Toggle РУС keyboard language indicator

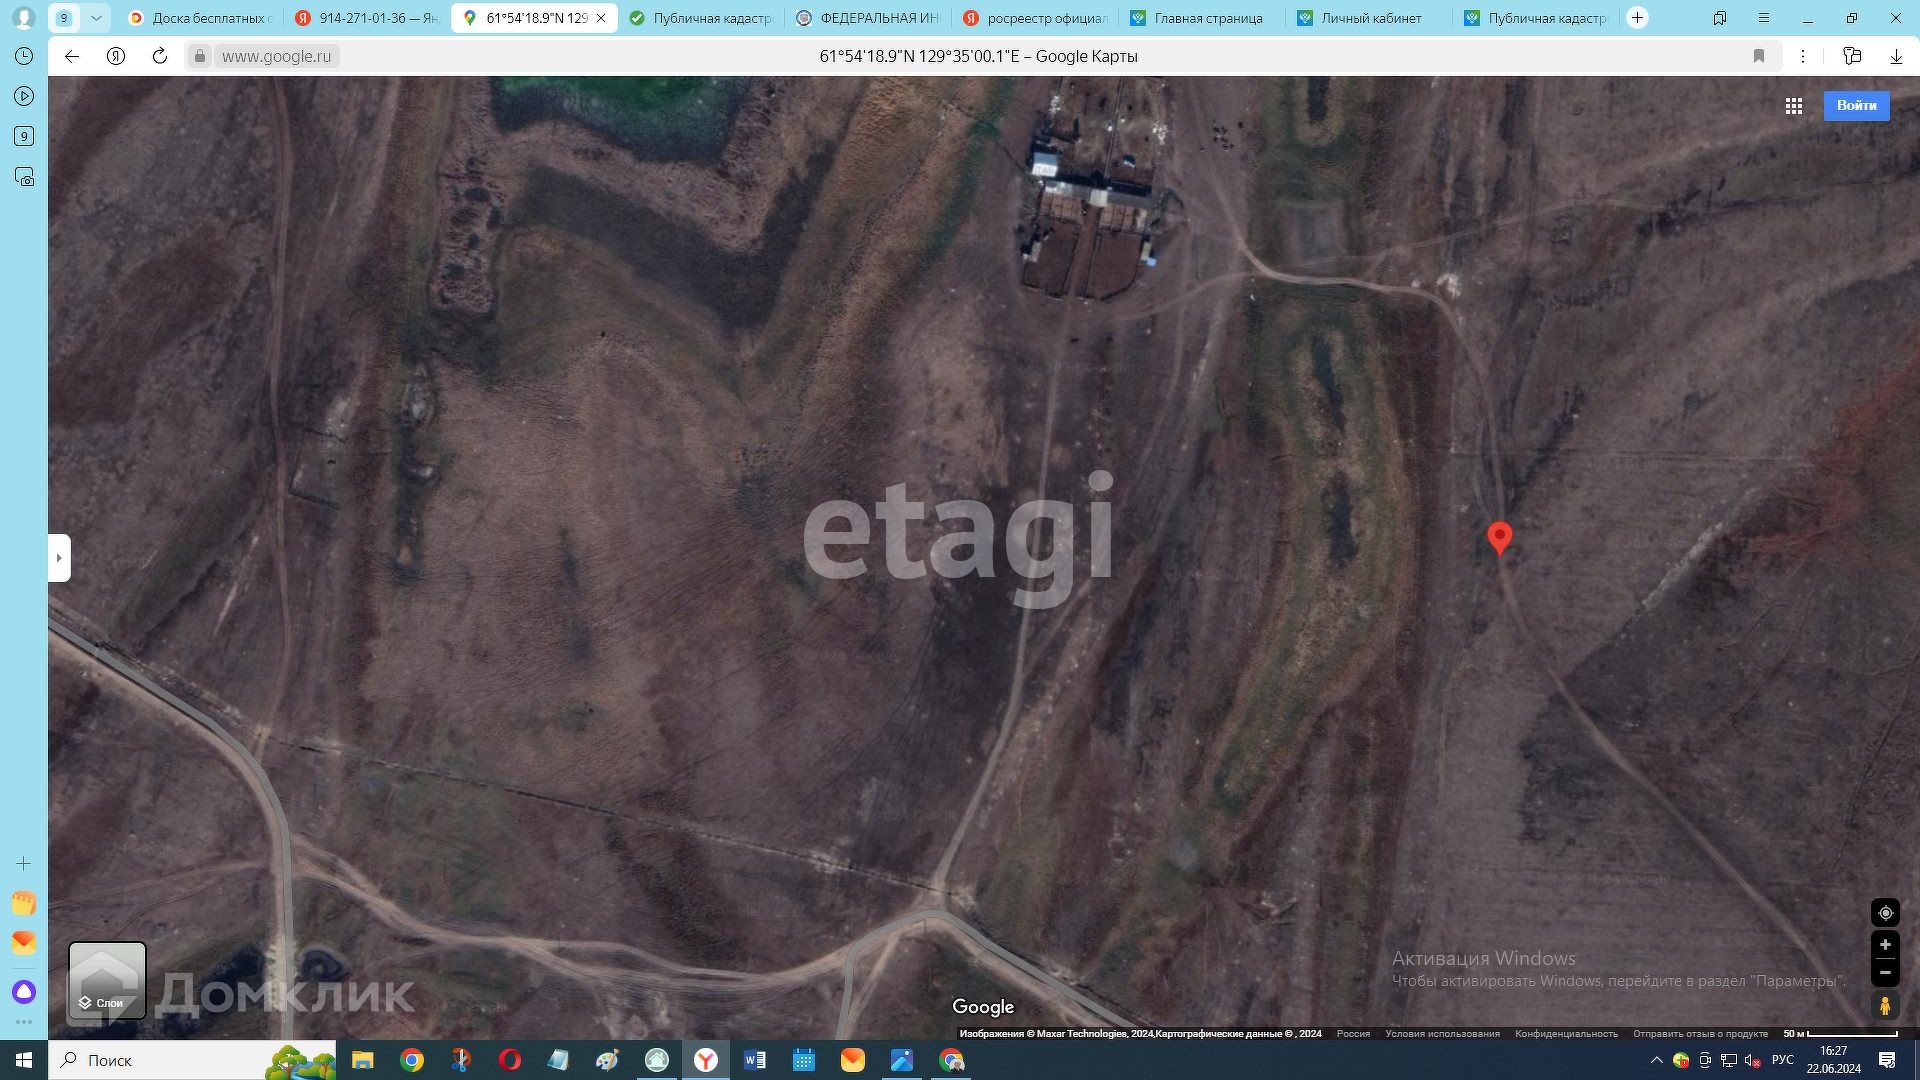[1782, 1060]
